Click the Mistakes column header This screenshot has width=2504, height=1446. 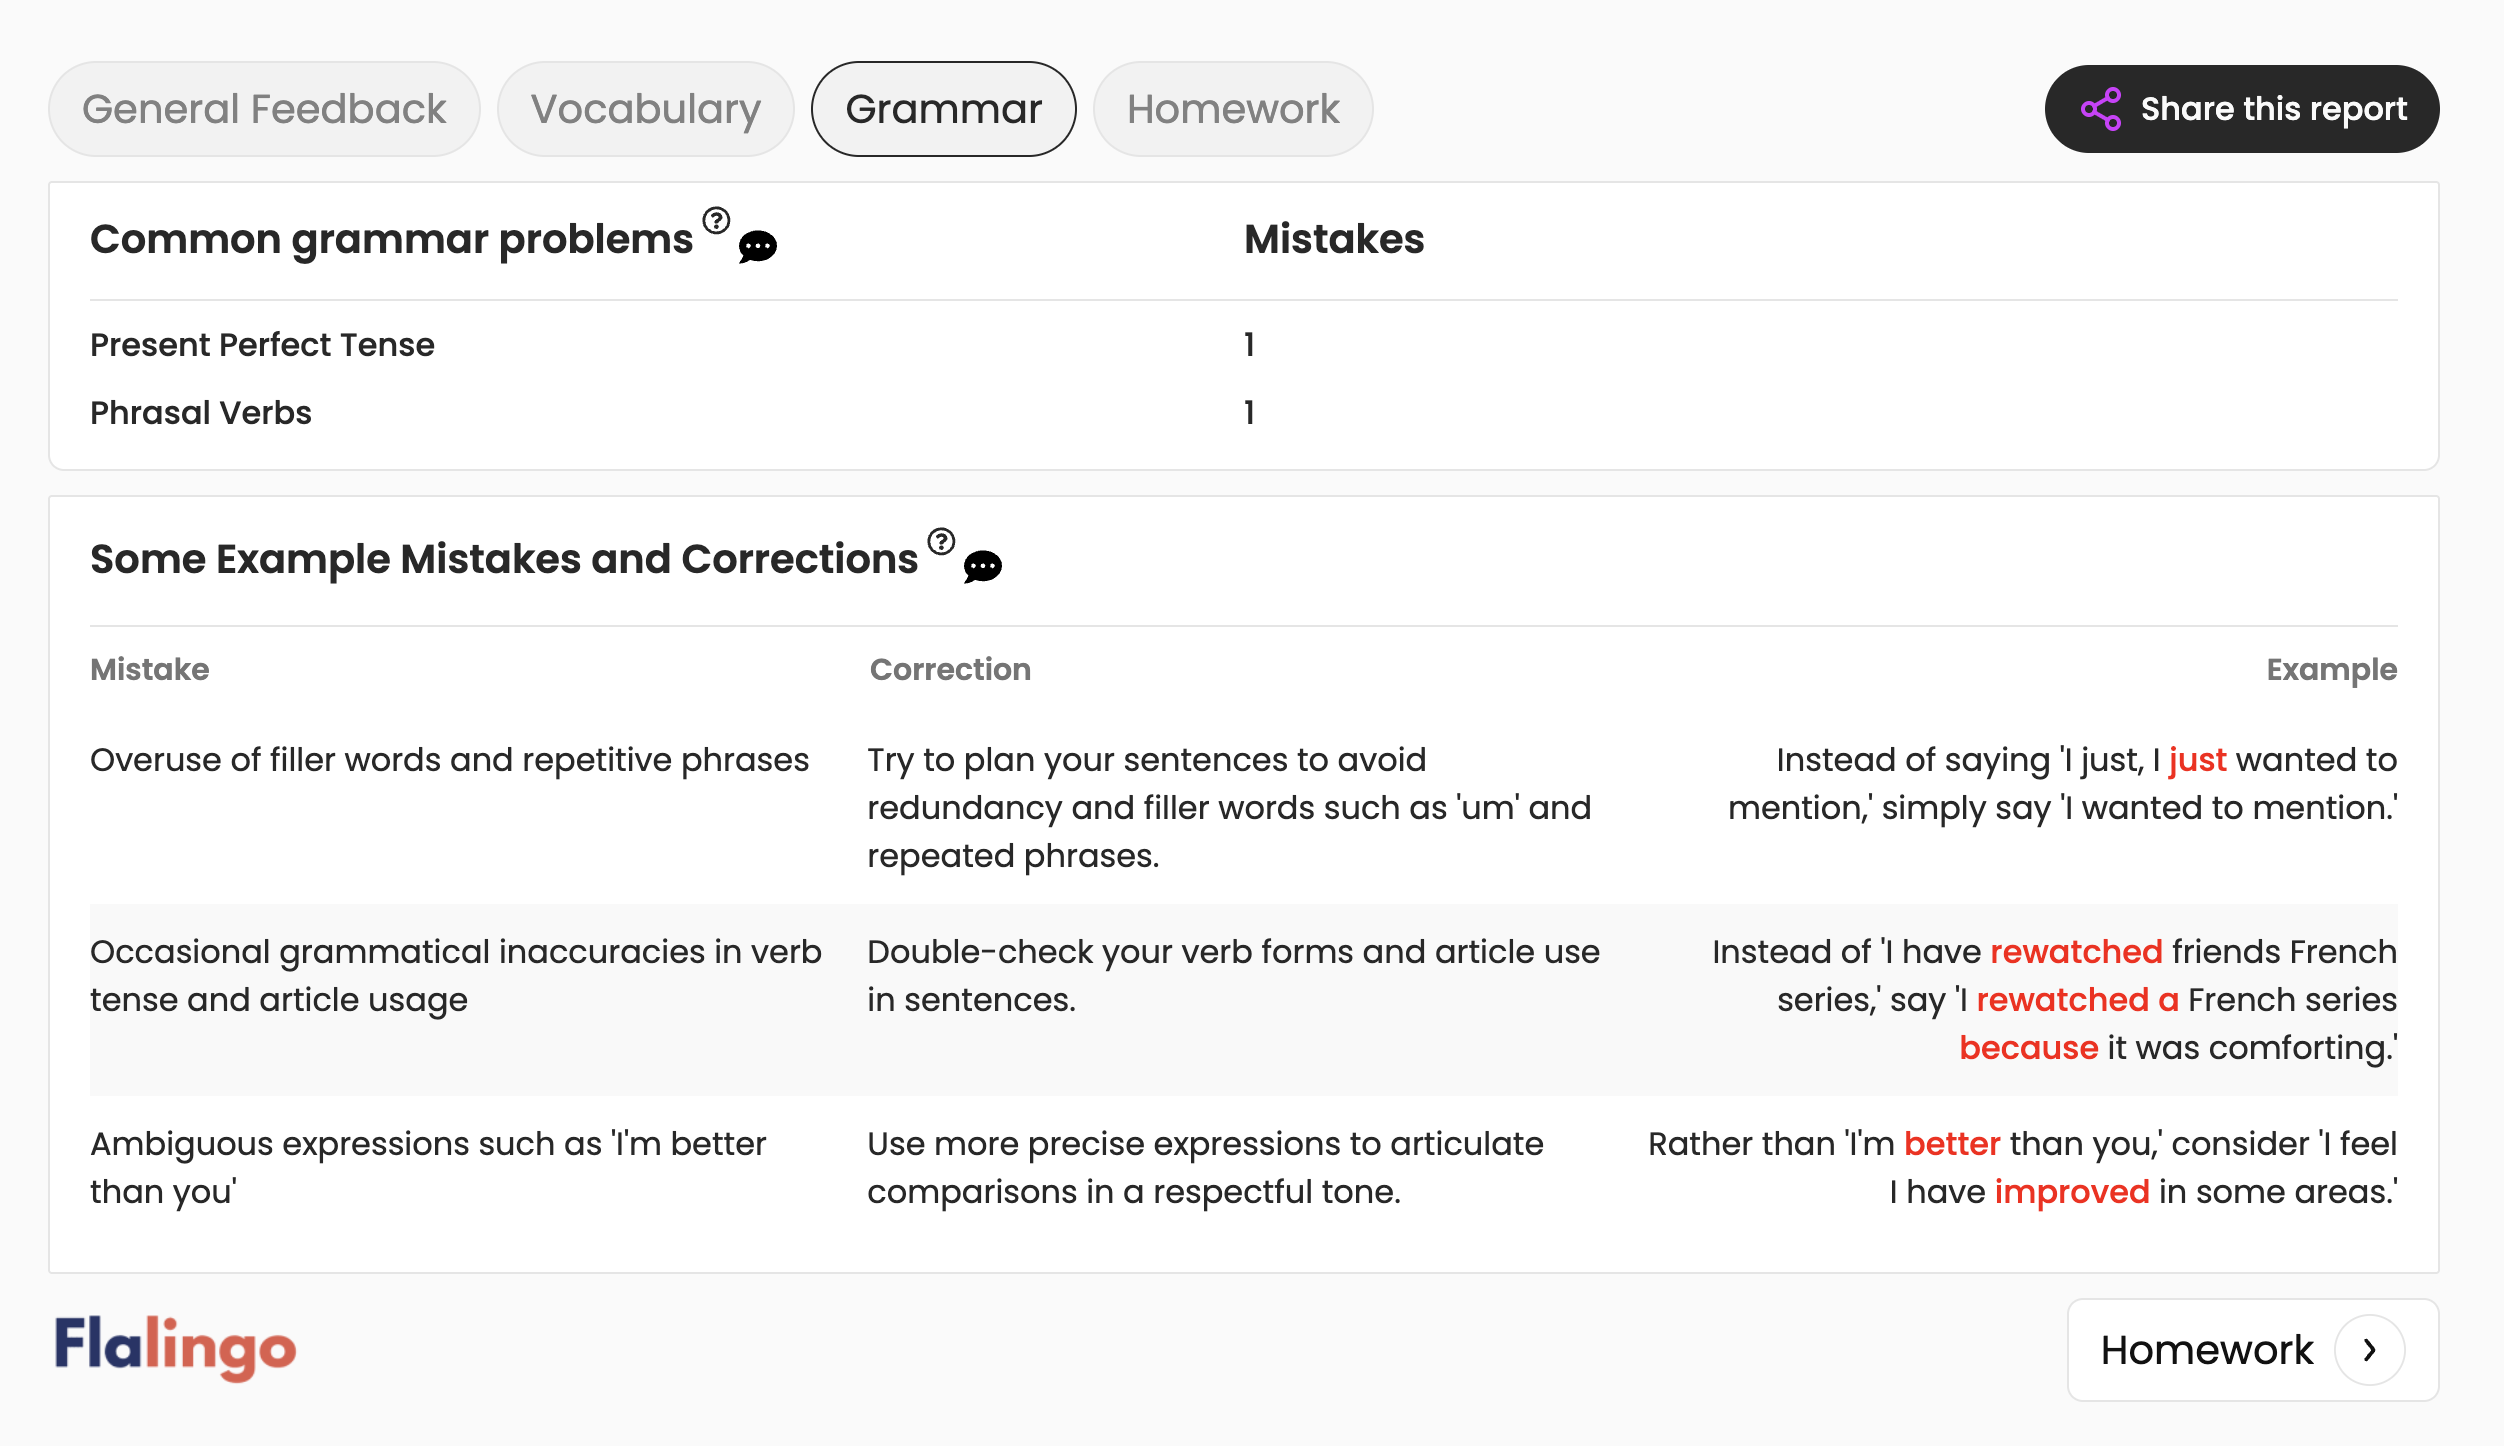coord(1334,240)
